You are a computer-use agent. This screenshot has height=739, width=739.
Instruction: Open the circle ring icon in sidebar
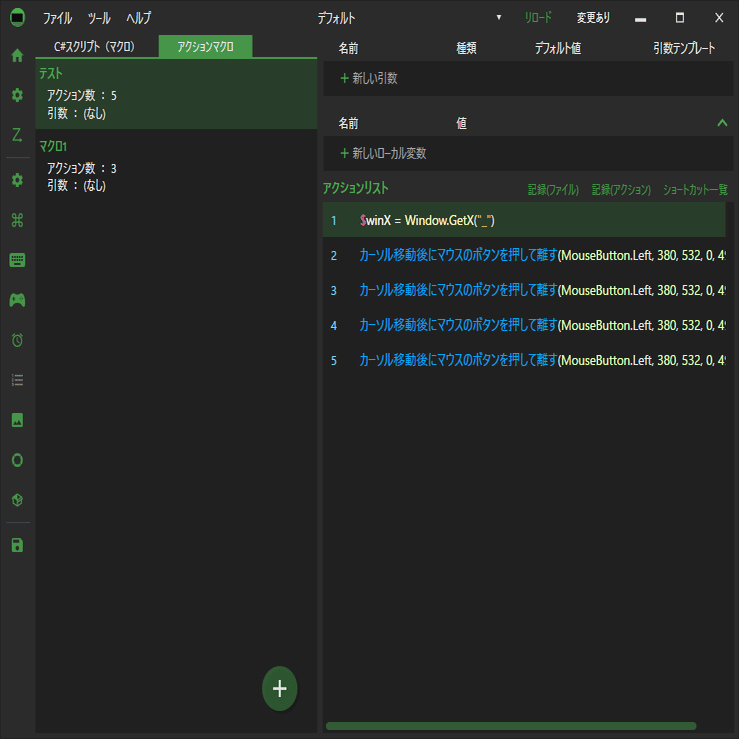tap(17, 460)
